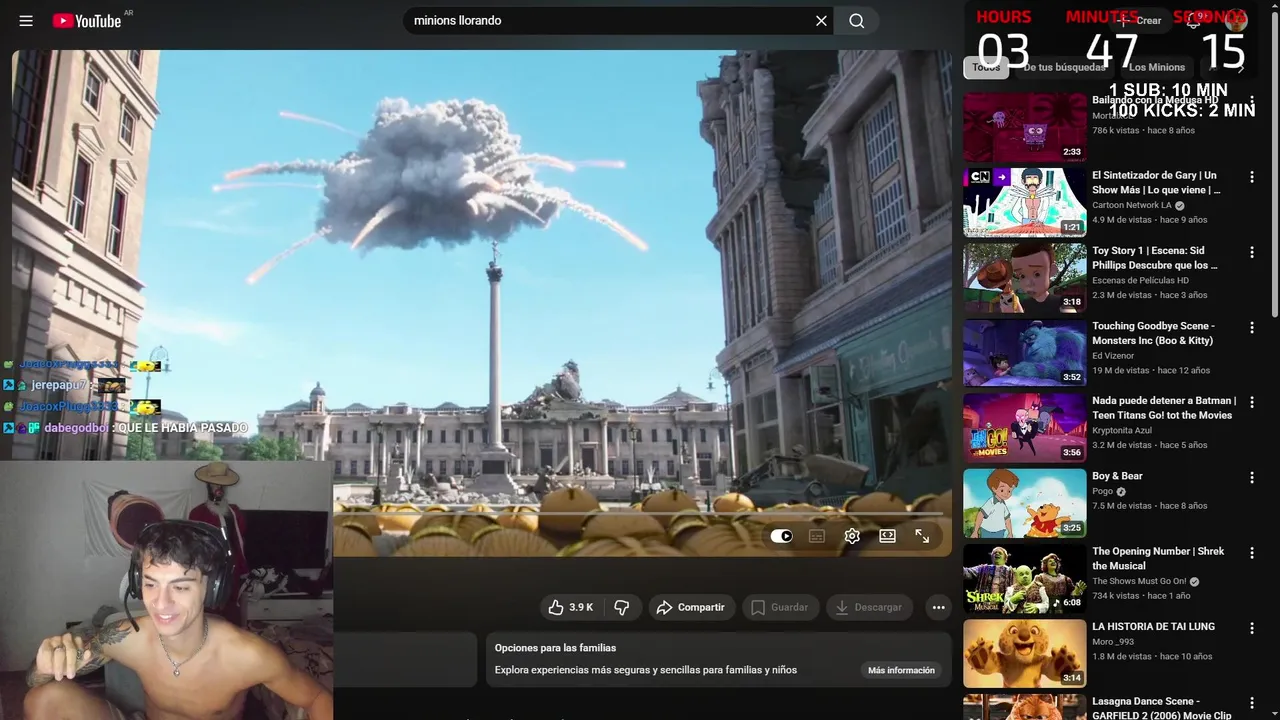Viewport: 1280px width, 720px height.
Task: Enter fullscreen in video player
Action: (922, 536)
